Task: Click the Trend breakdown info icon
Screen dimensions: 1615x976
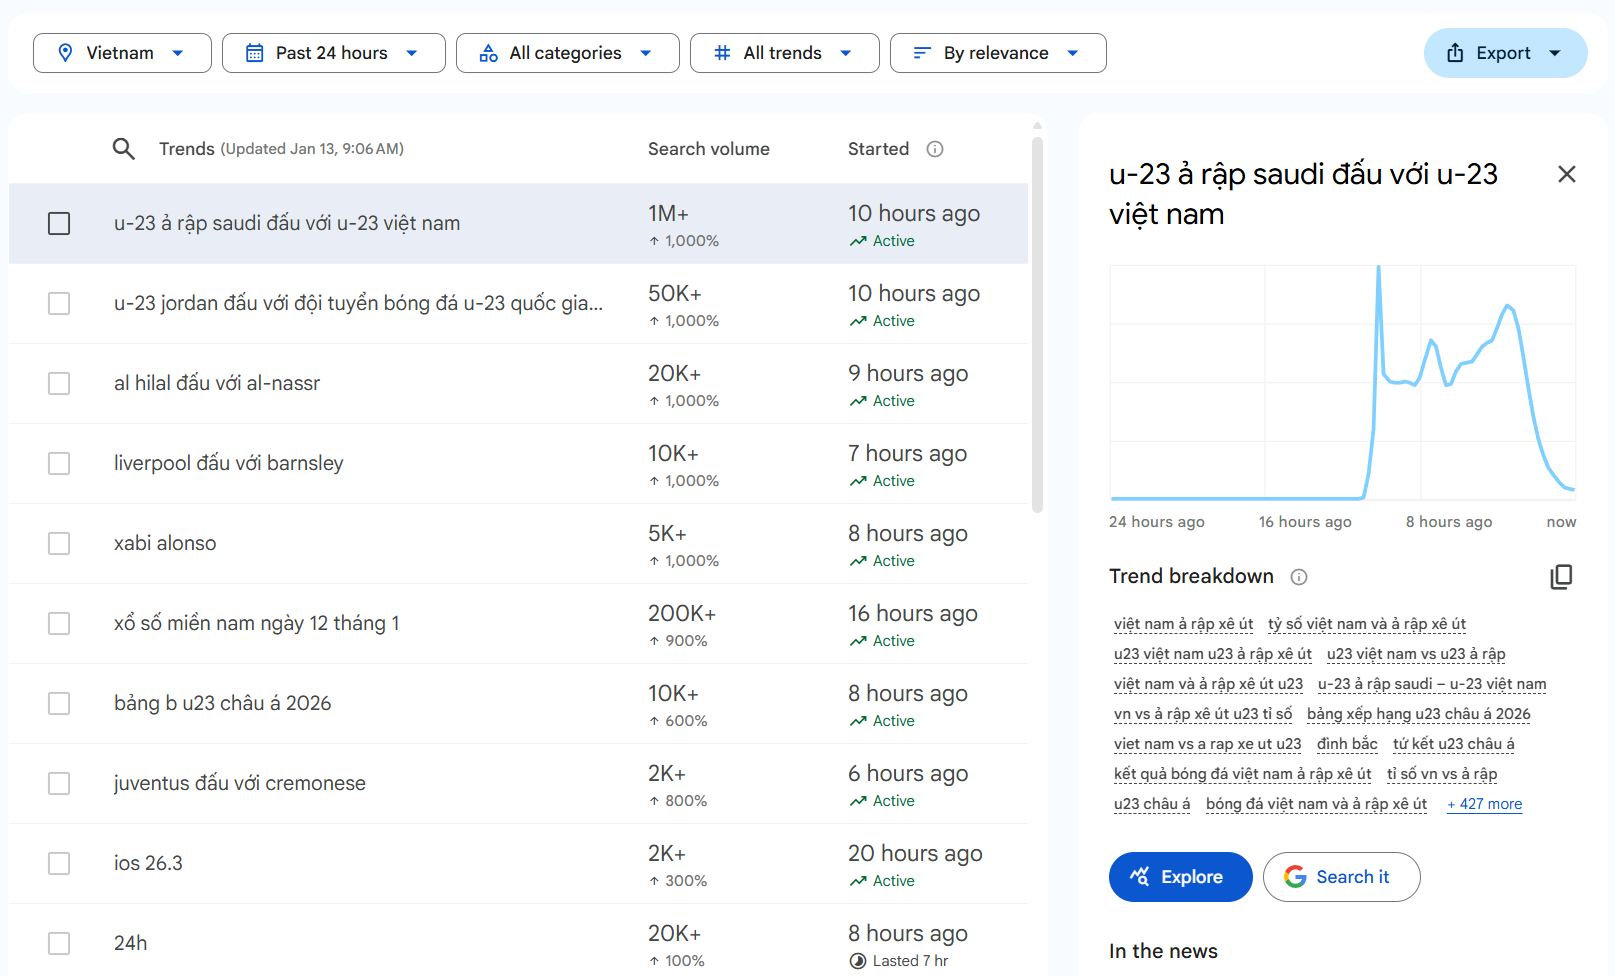Action: pos(1299,577)
